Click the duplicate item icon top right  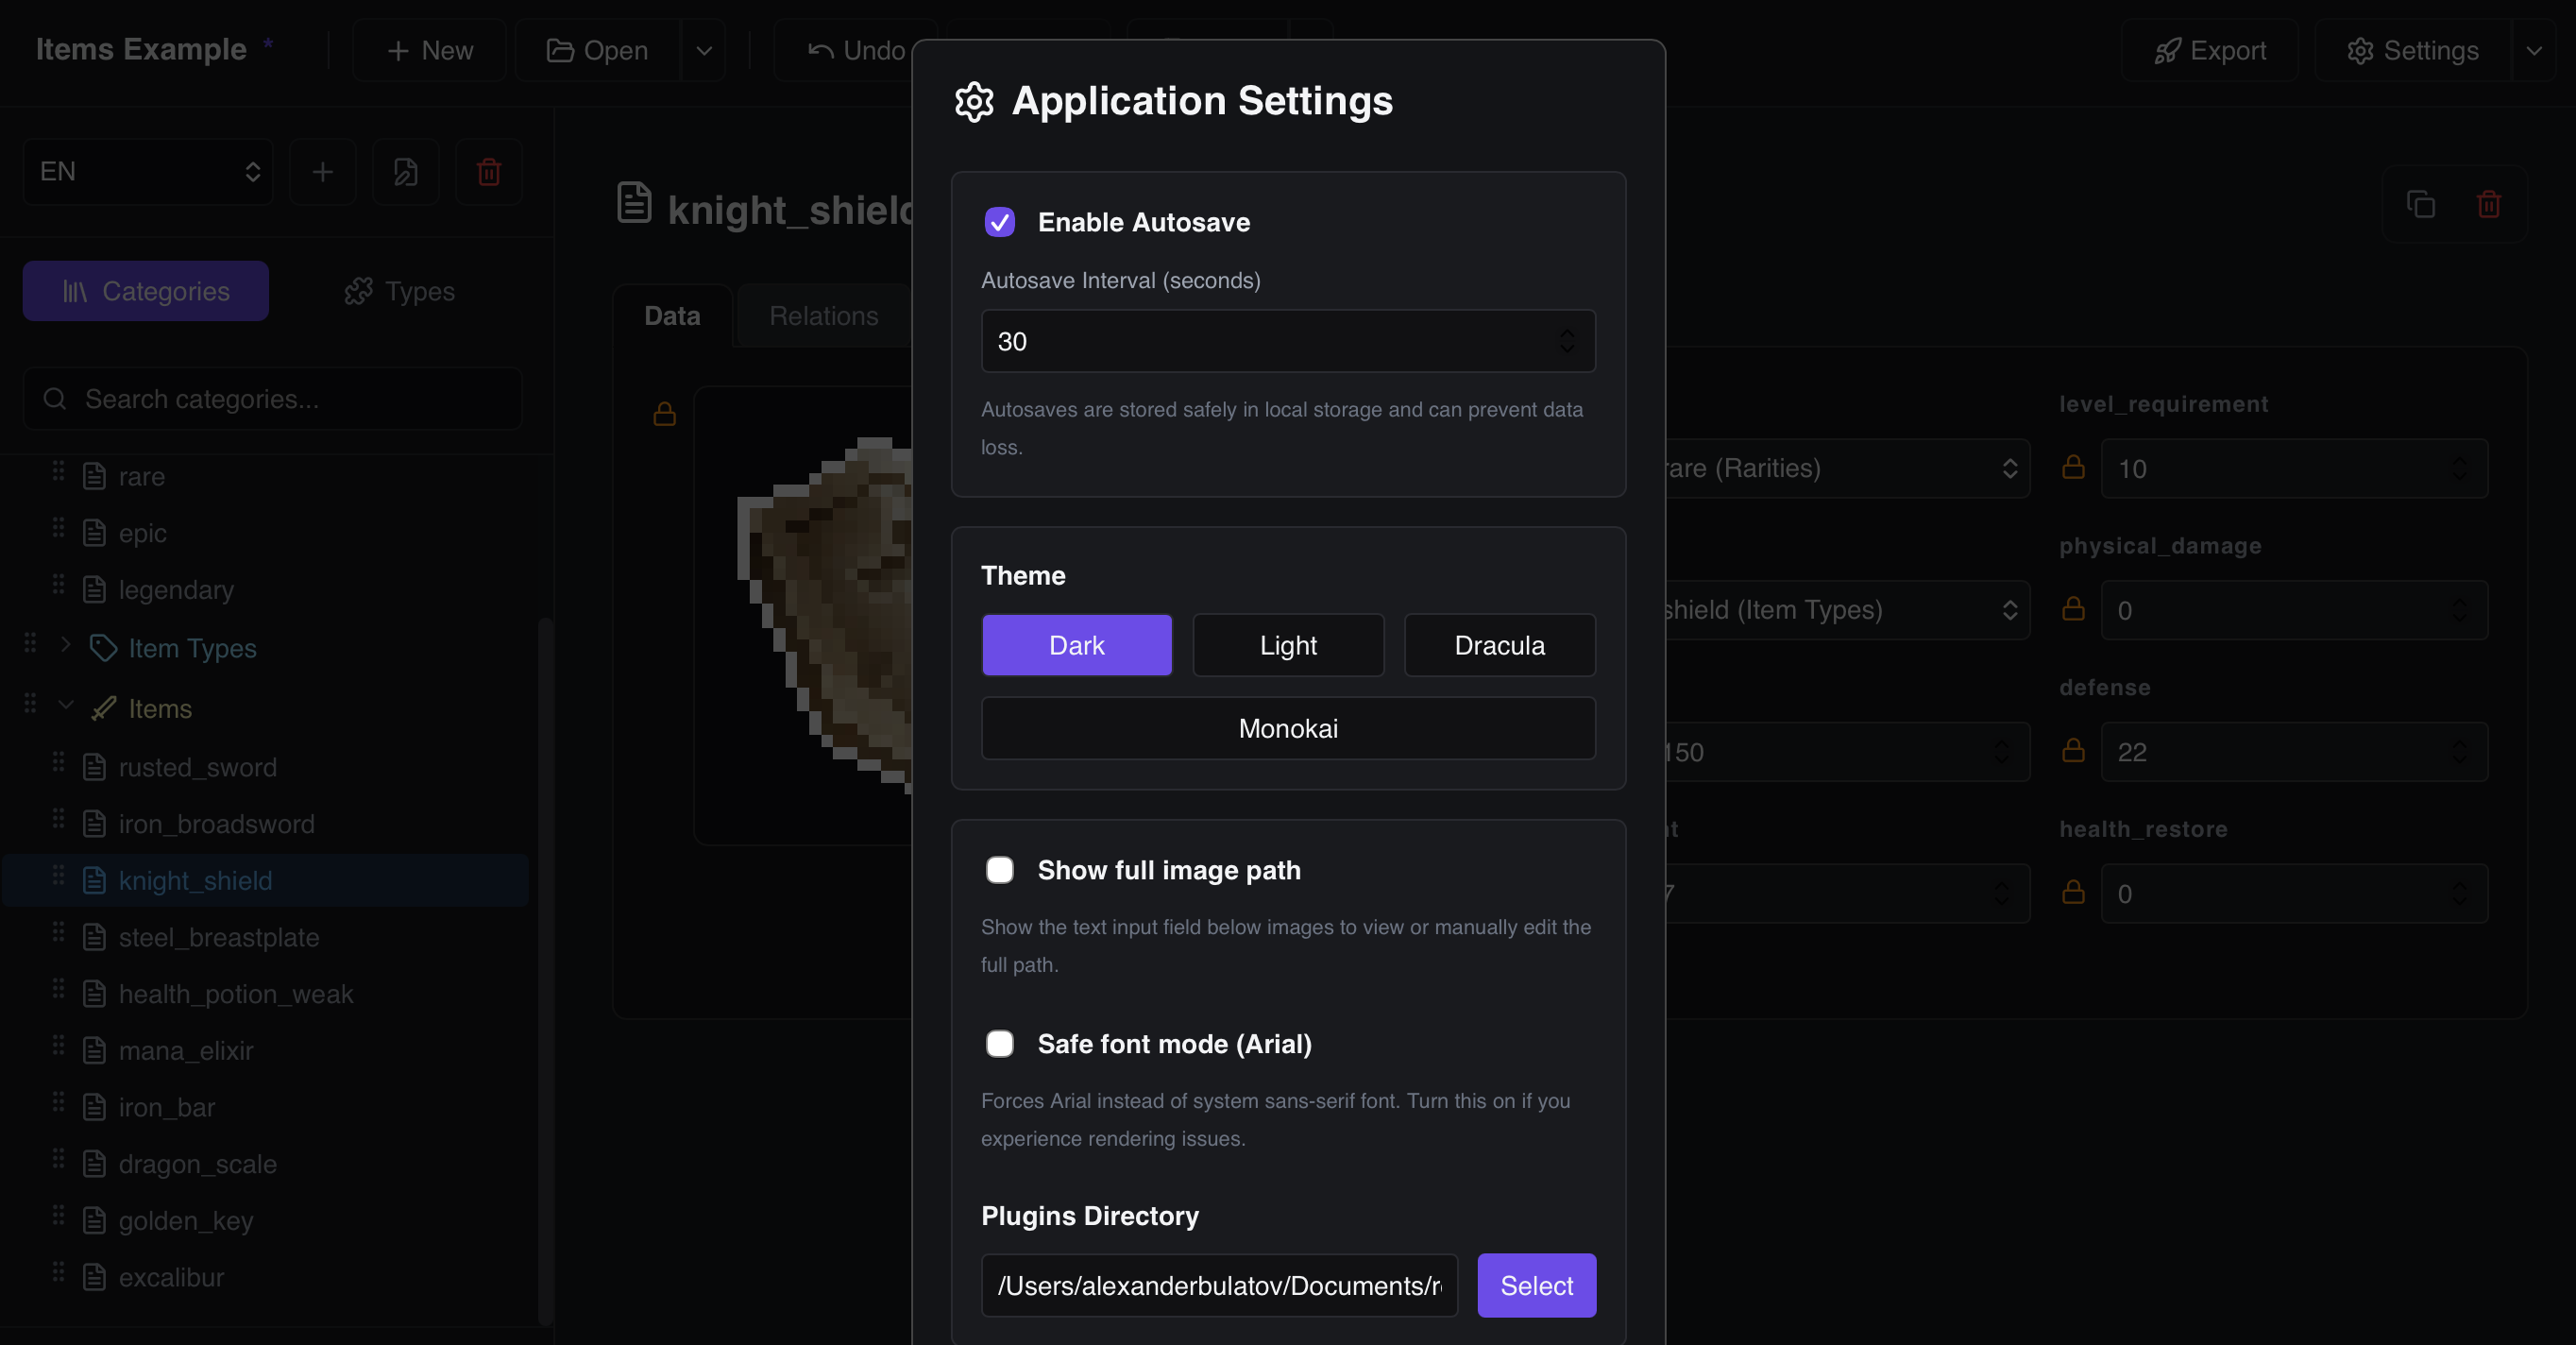click(2420, 204)
